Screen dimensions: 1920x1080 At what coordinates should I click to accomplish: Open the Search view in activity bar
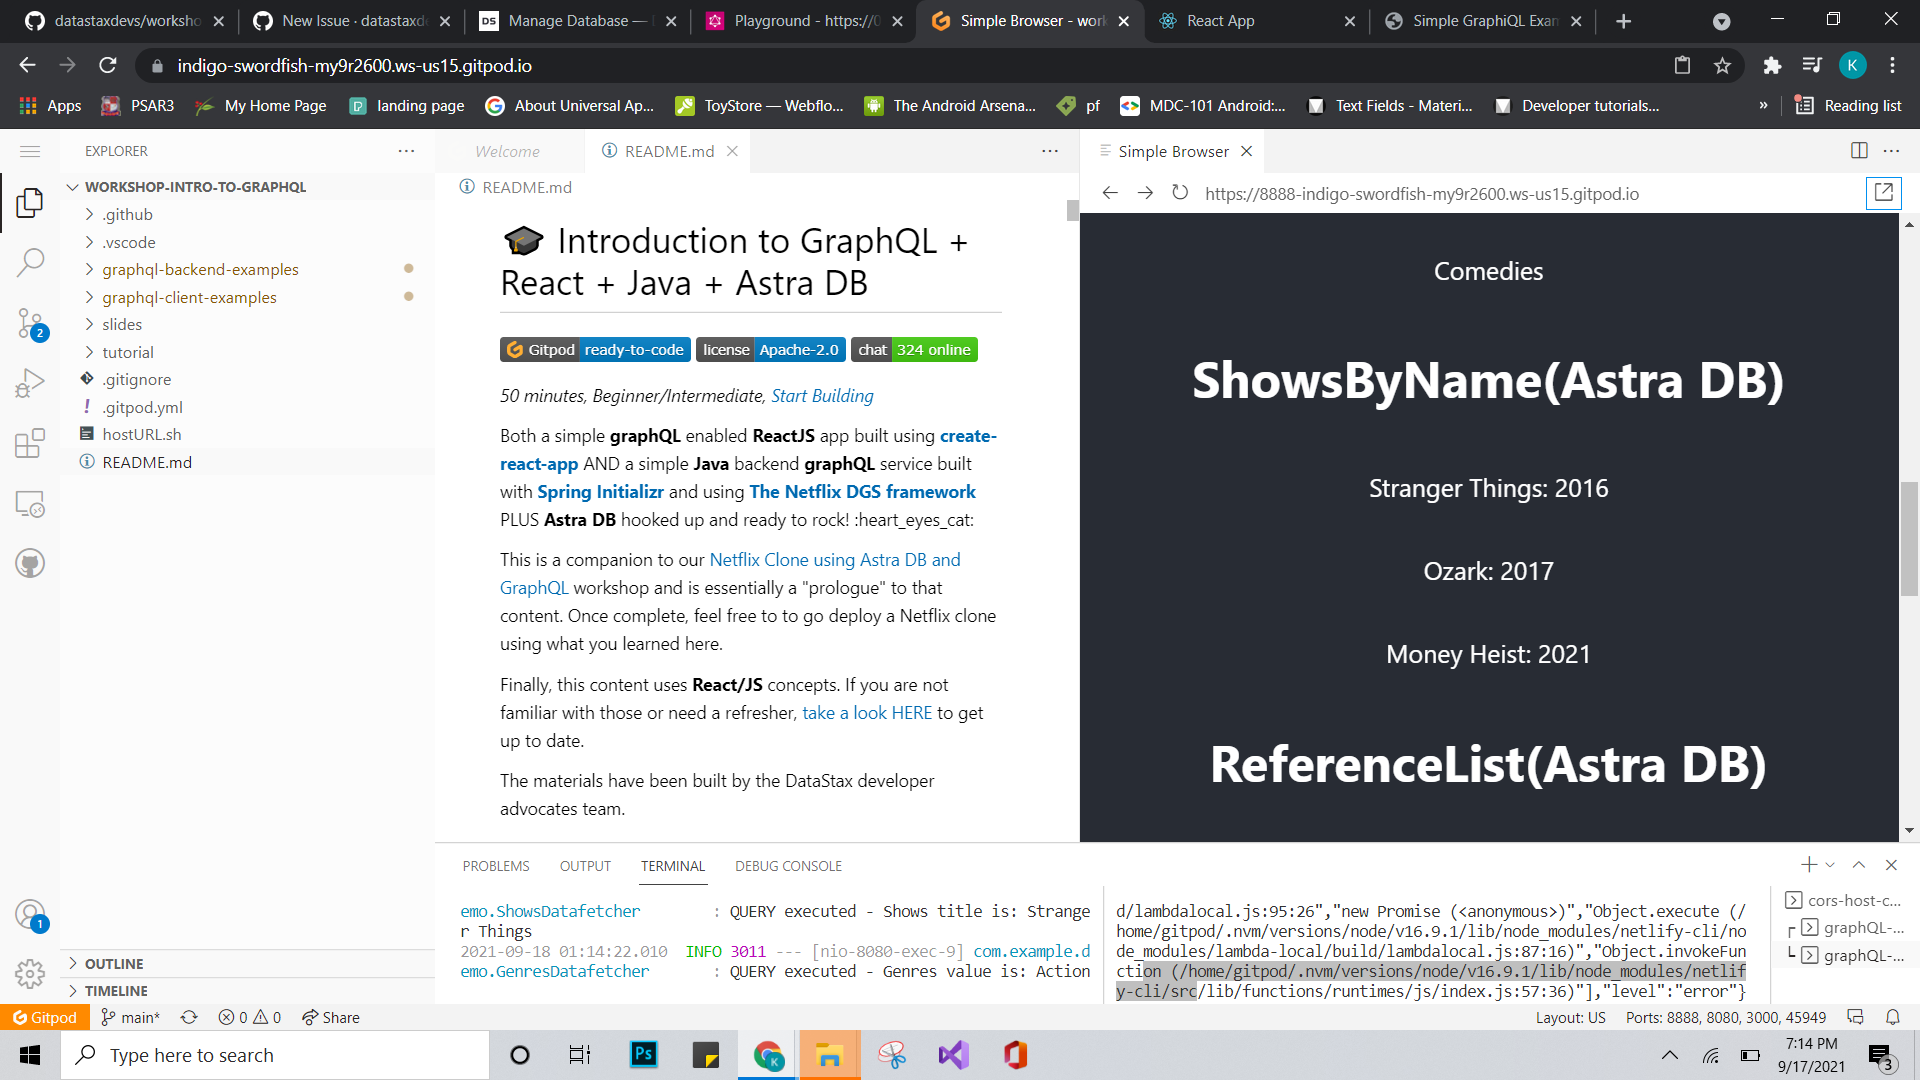coord(30,262)
